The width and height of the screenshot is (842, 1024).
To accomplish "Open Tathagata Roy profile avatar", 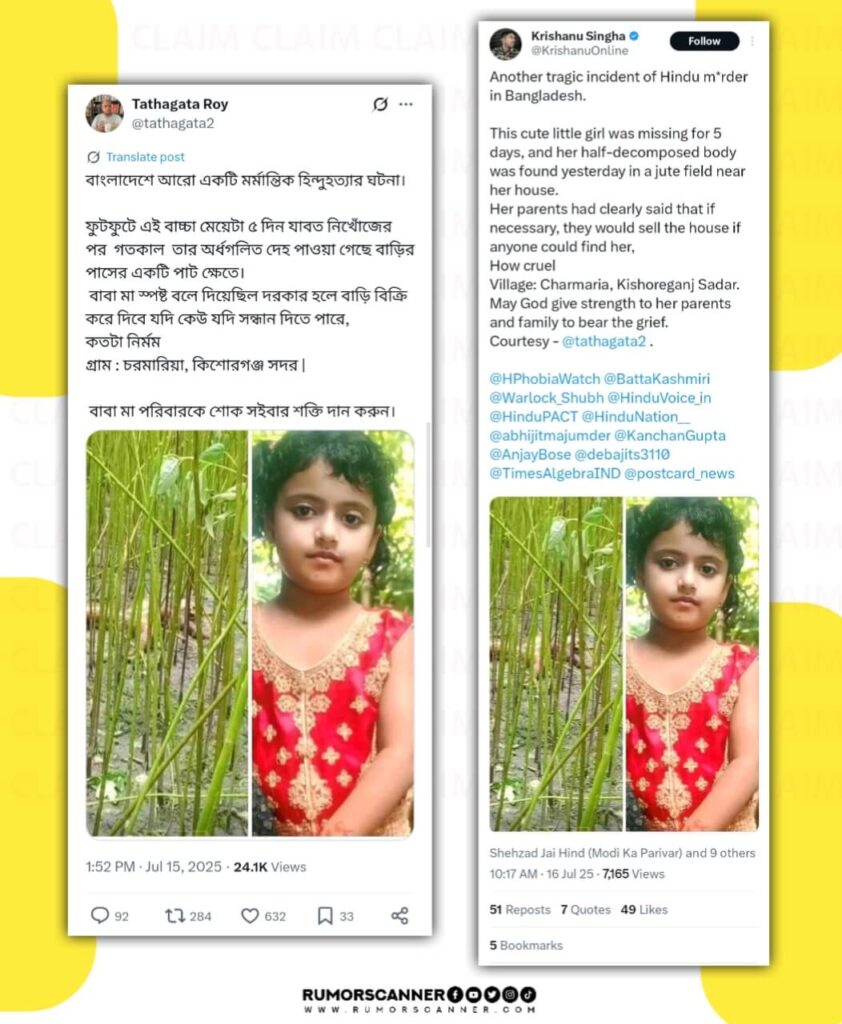I will pos(105,113).
